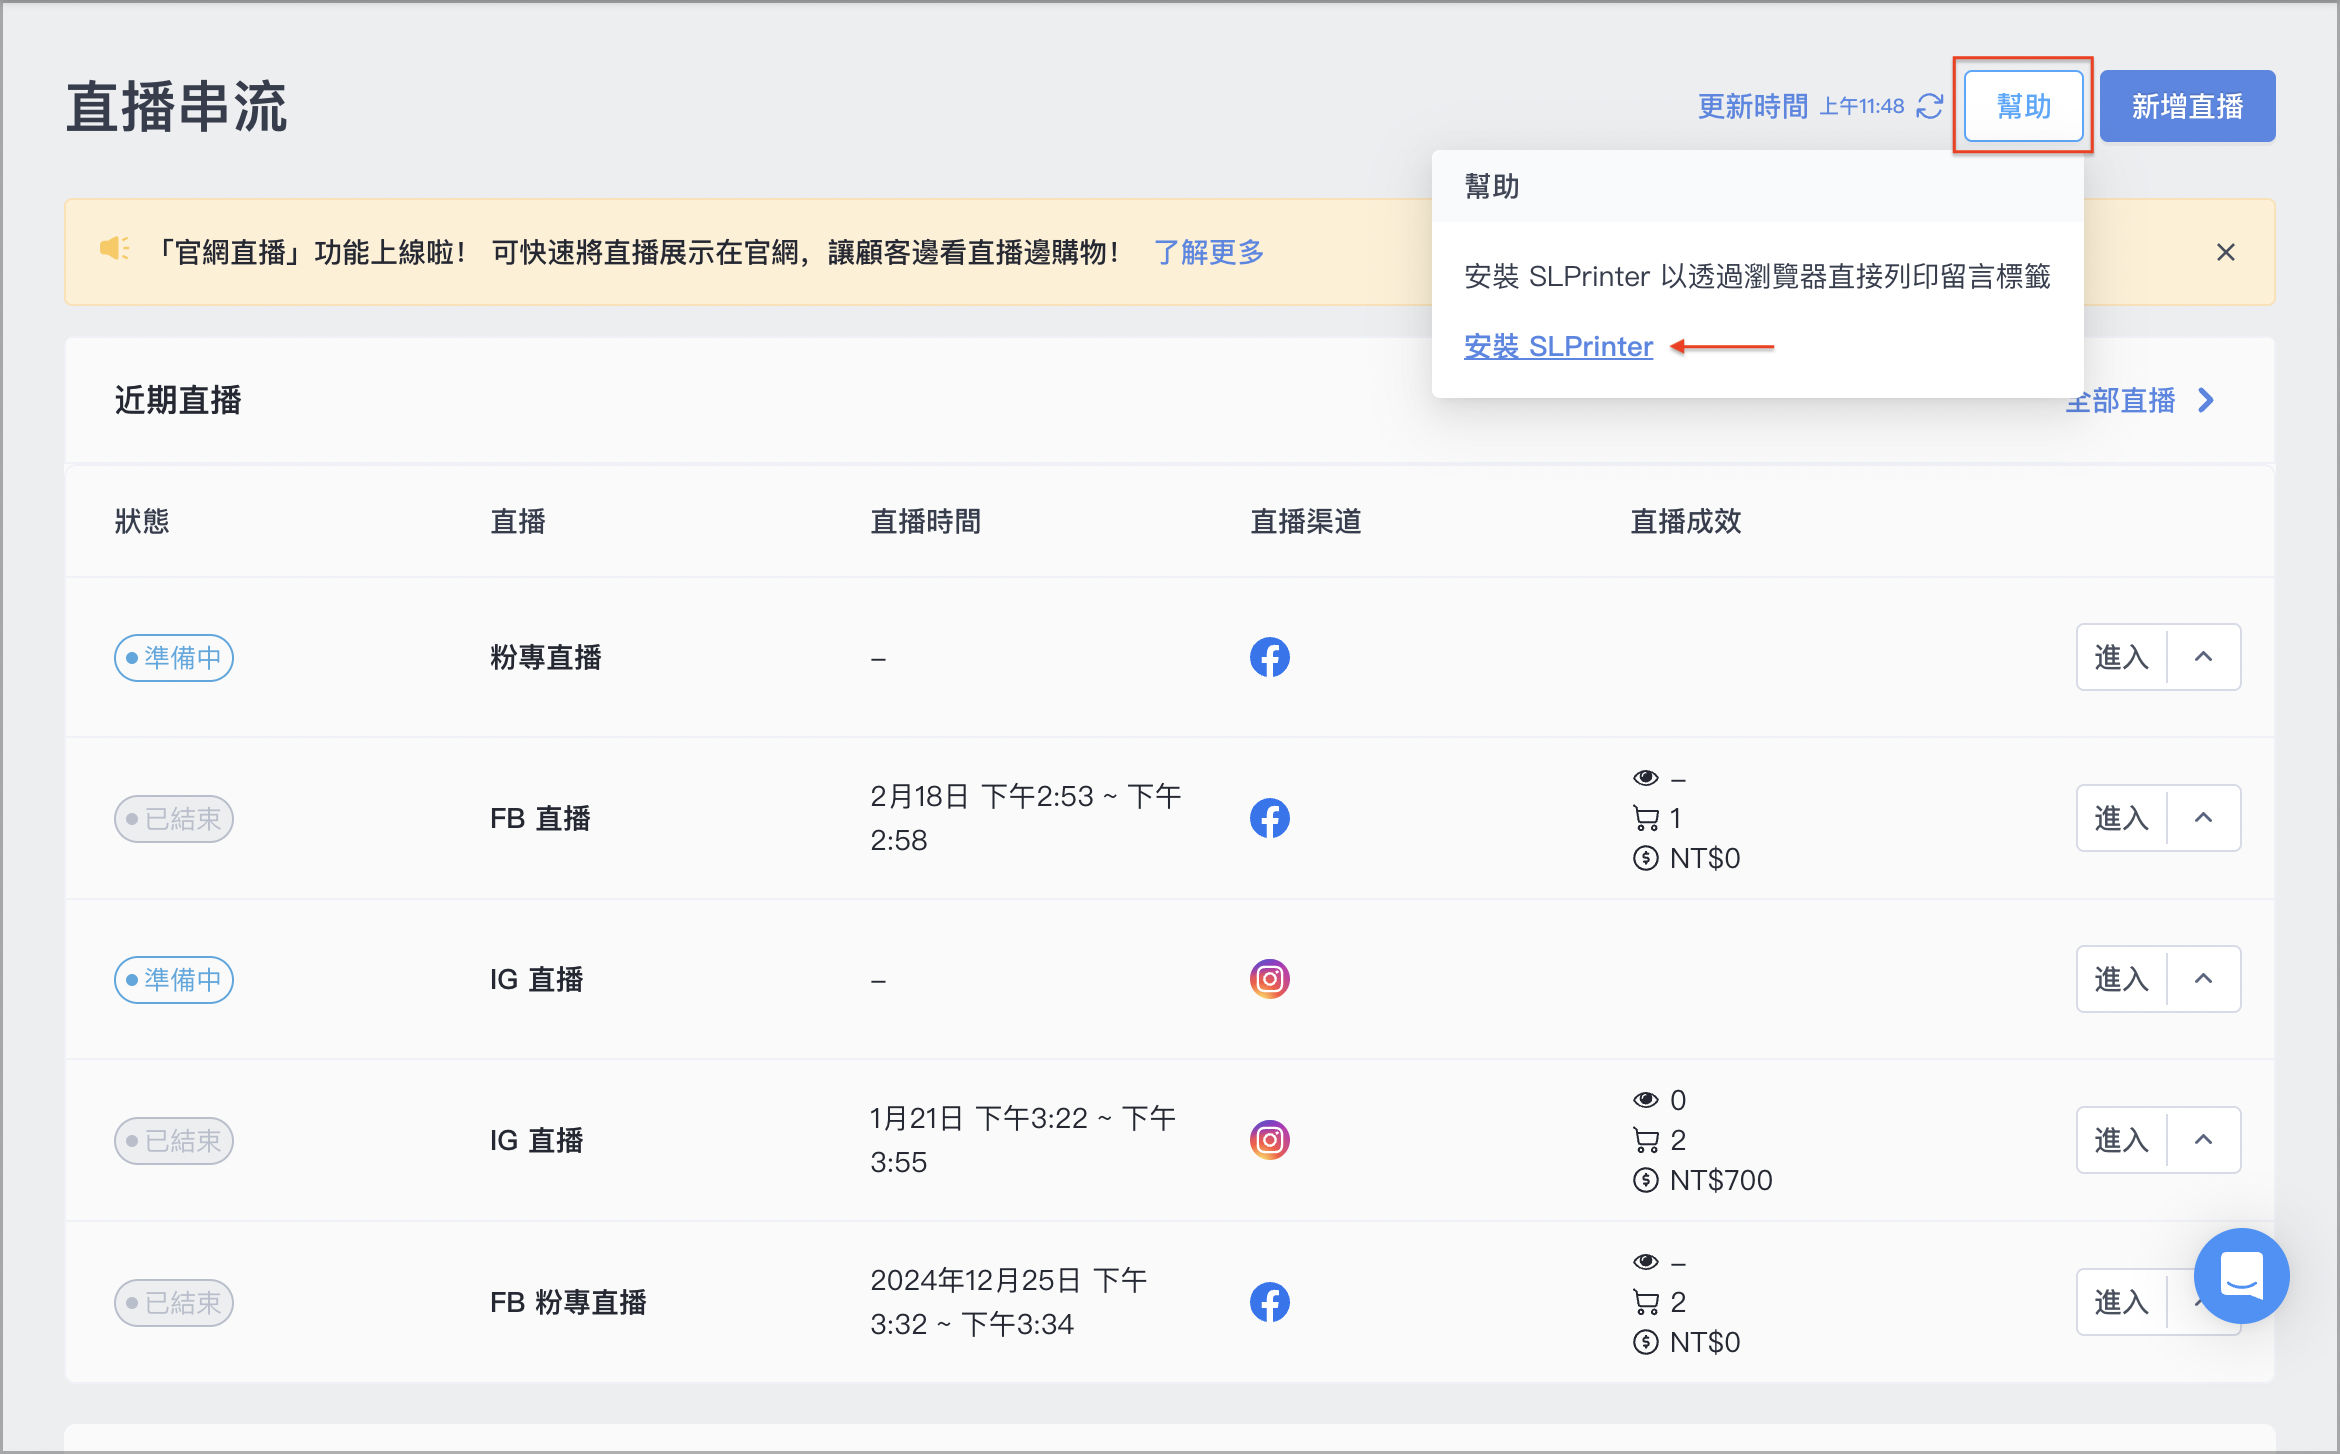Viewport: 2340px width, 1454px height.
Task: Click 已結束 badge in FB 粉專直播 row
Action: [174, 1303]
